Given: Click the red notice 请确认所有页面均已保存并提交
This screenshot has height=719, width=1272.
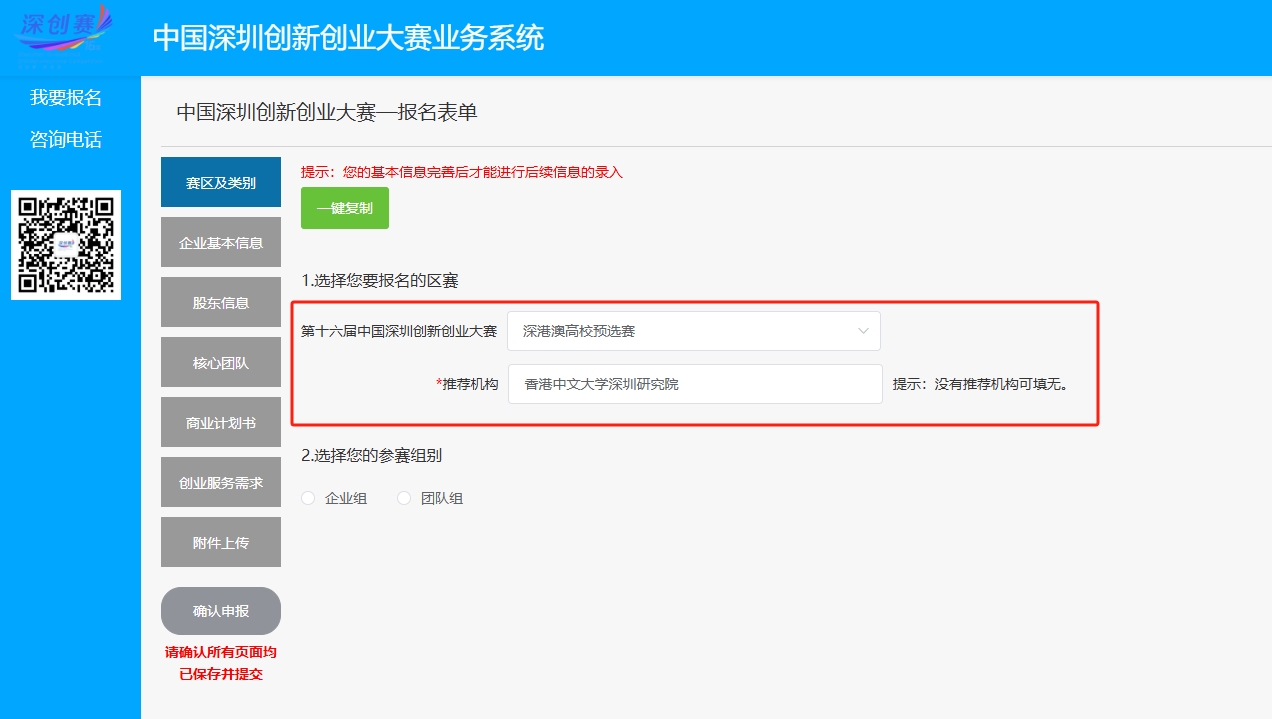Looking at the screenshot, I should pyautogui.click(x=221, y=663).
